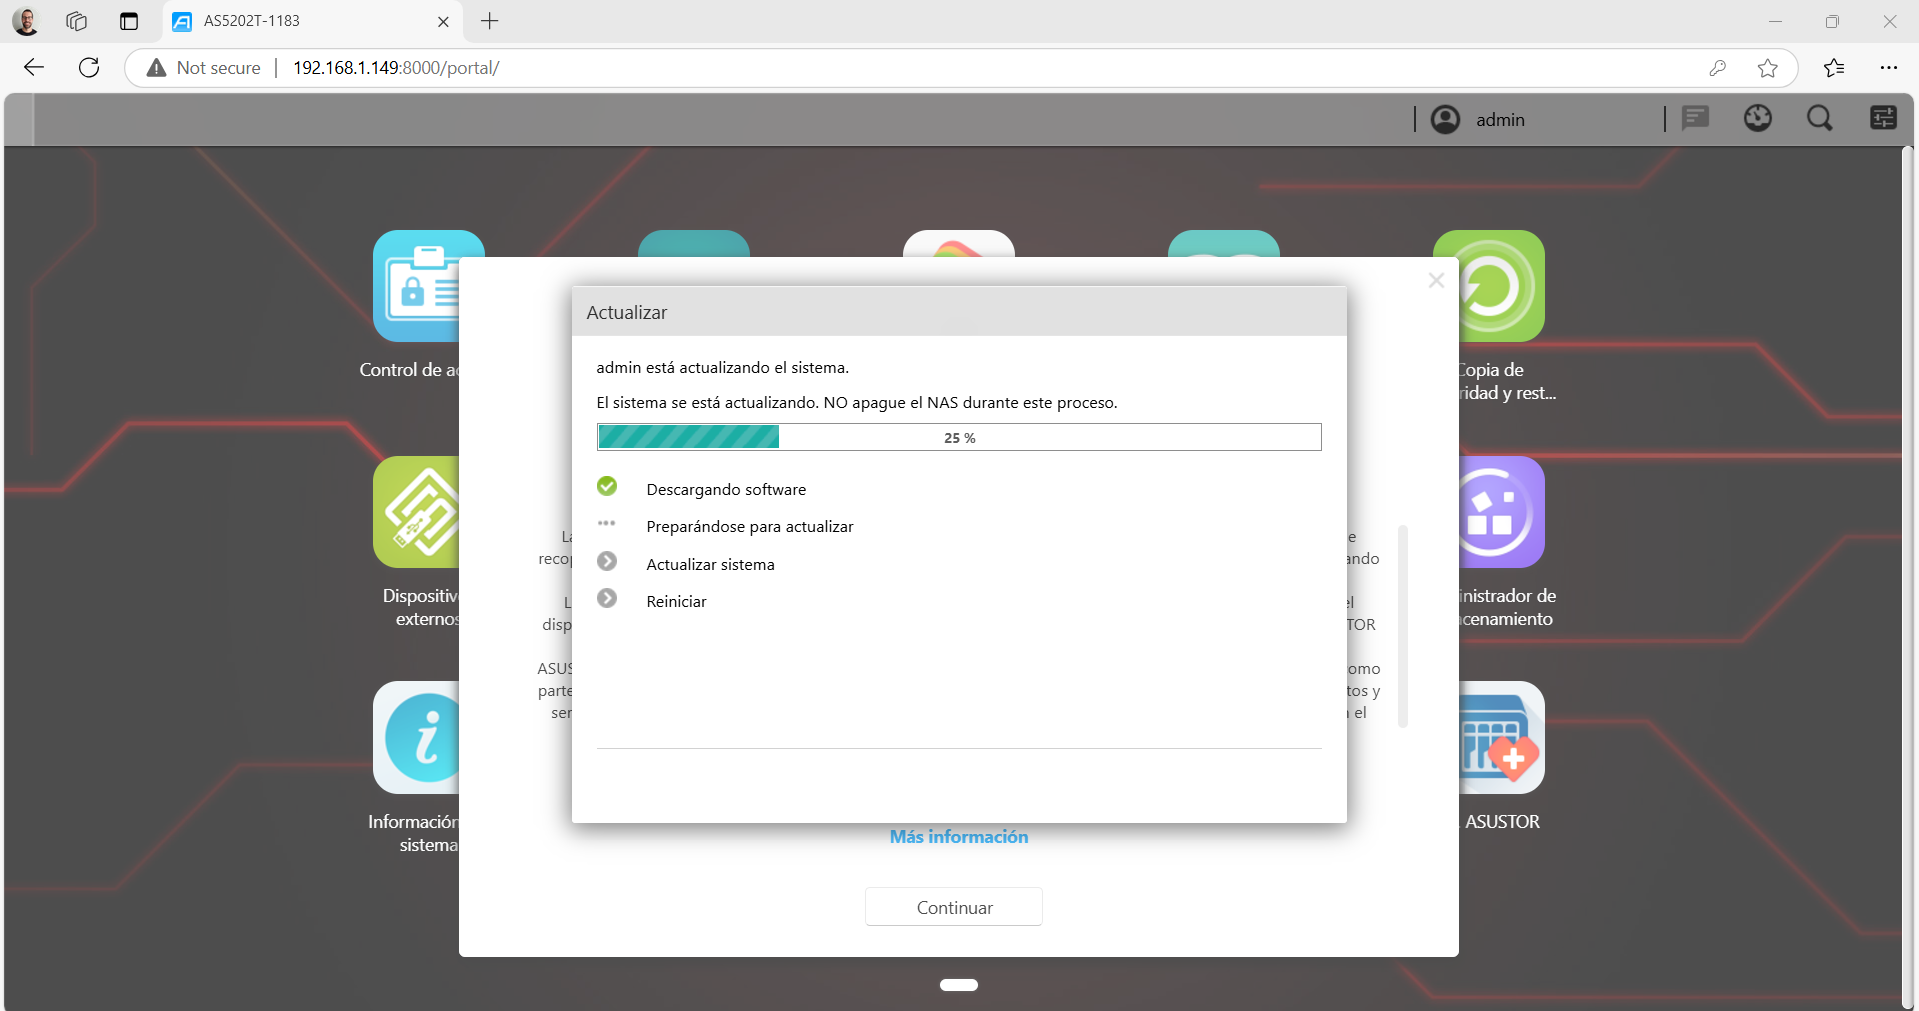Open the activity monitor gauge icon

pos(1757,119)
